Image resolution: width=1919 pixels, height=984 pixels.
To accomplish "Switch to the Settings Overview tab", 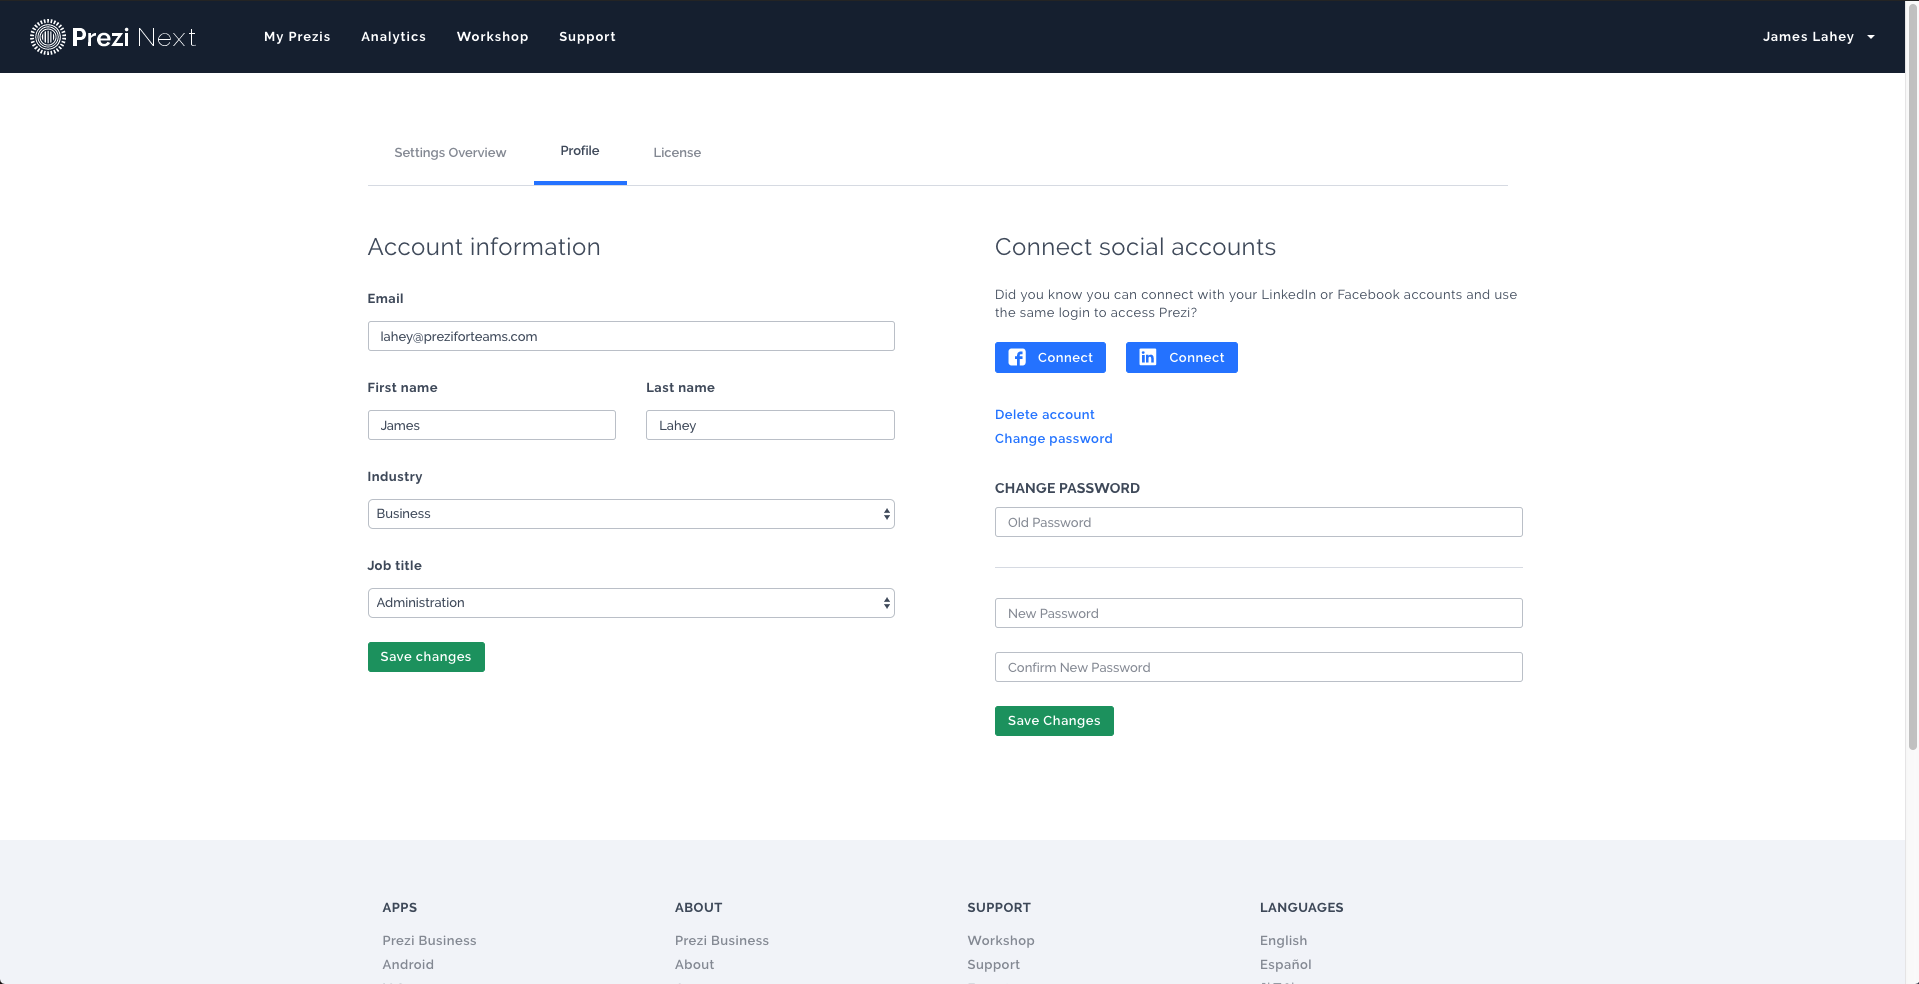I will pos(450,153).
